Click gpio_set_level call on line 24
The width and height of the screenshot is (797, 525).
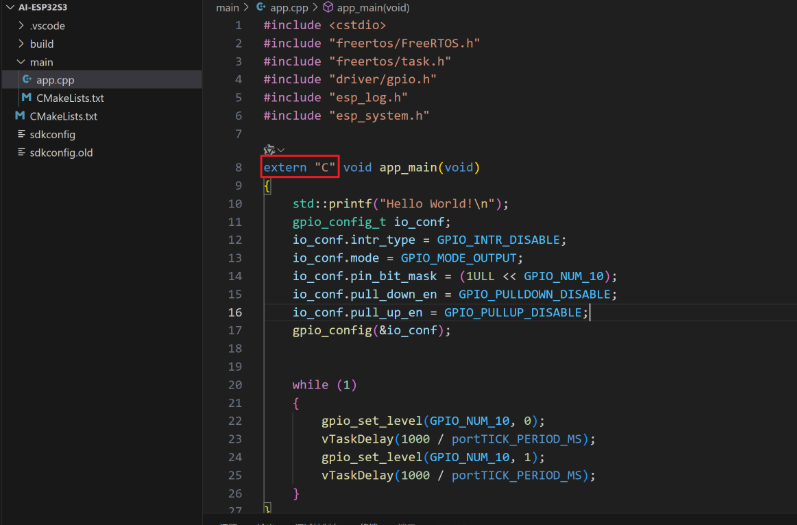coord(372,457)
